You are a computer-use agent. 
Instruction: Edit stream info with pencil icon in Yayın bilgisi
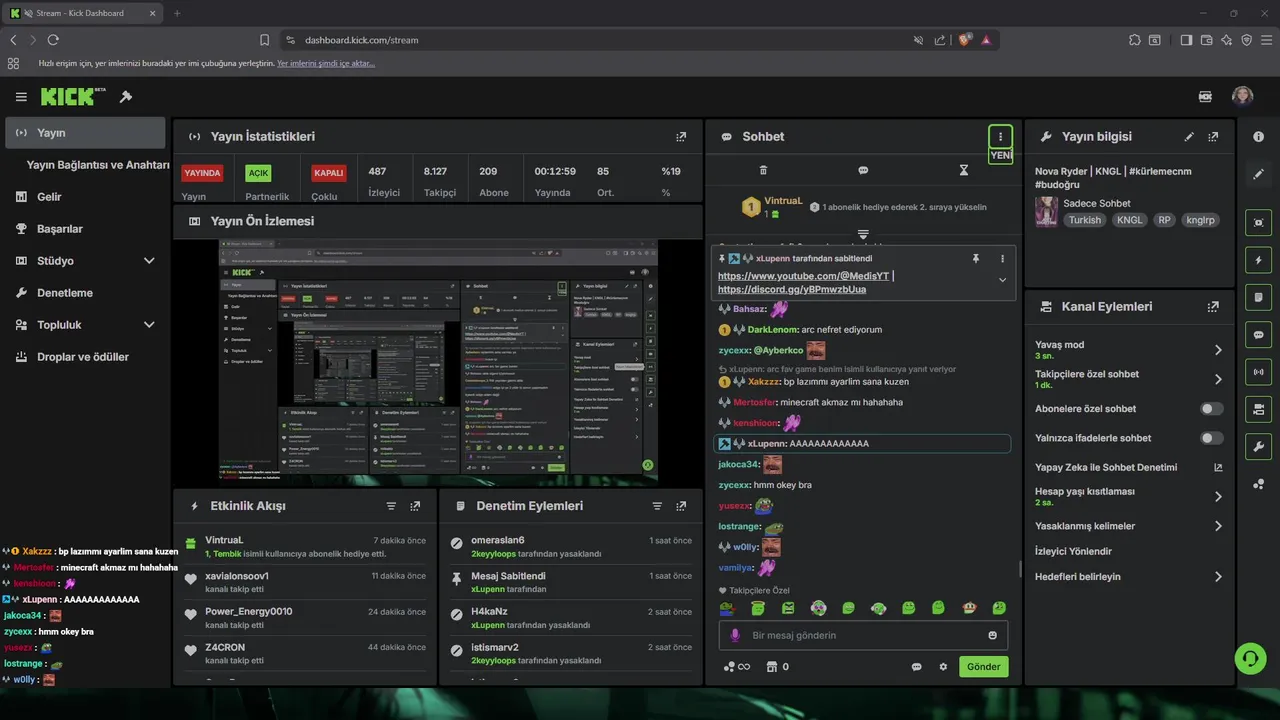point(1189,137)
